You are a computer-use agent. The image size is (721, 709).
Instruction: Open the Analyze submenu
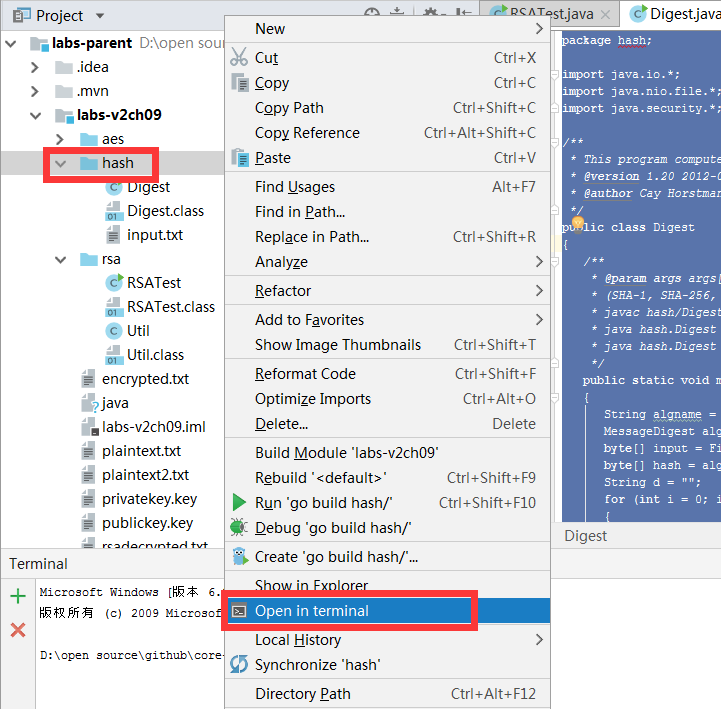click(x=387, y=262)
